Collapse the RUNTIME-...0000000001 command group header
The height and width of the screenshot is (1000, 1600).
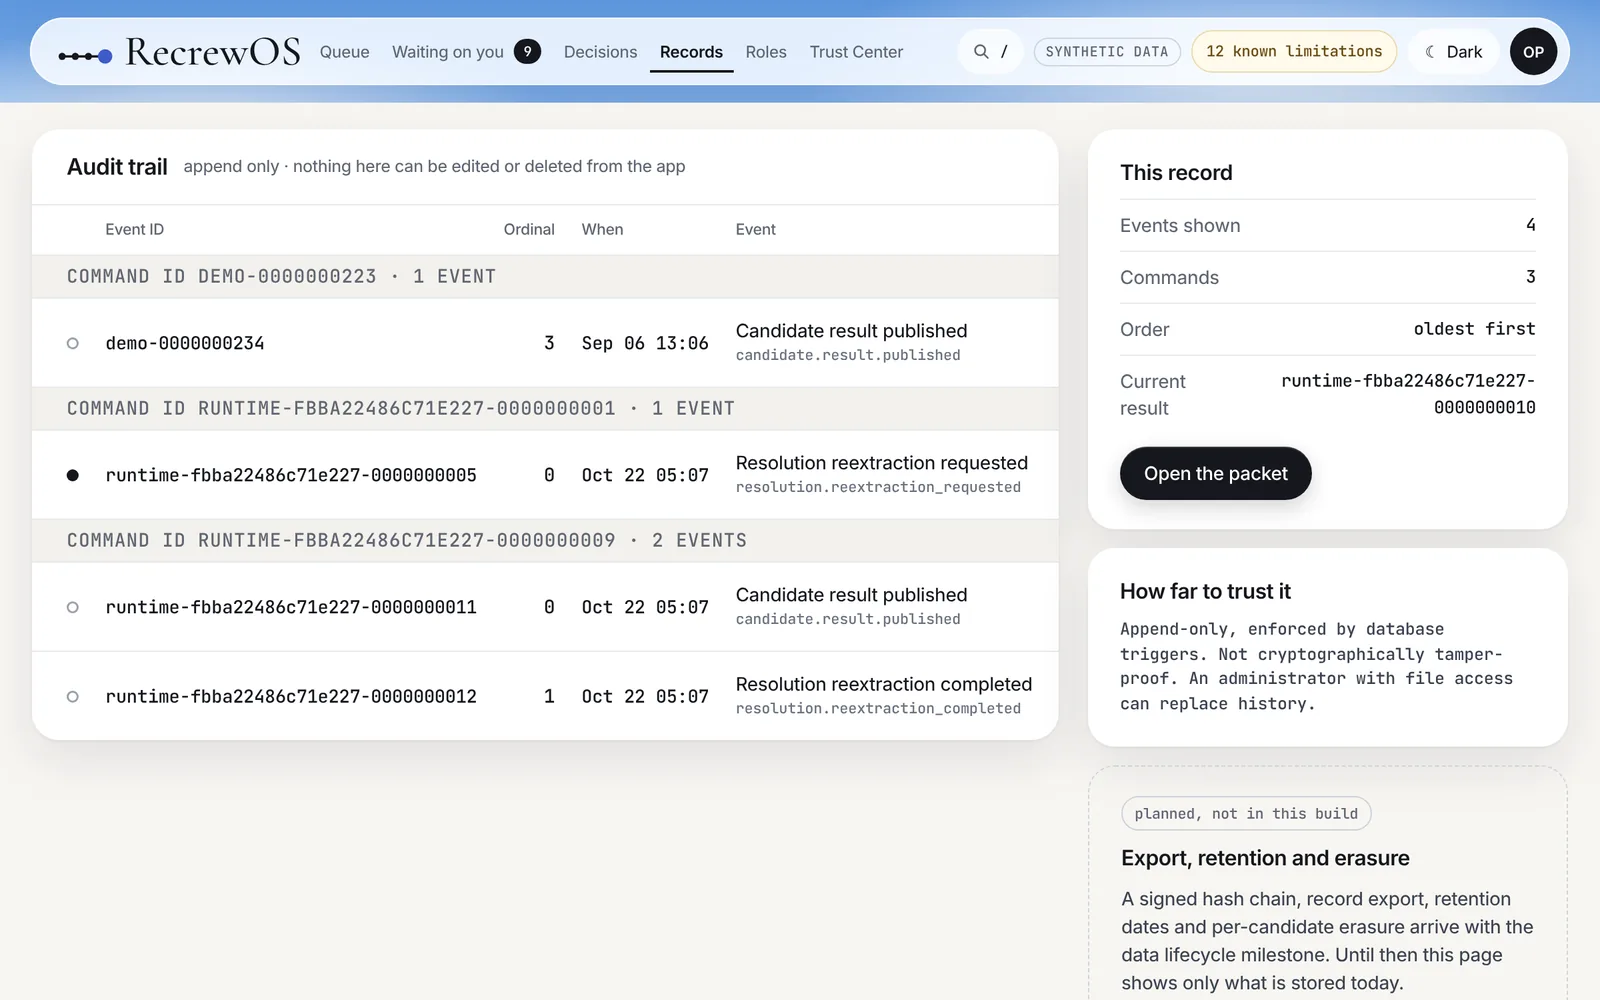click(x=545, y=409)
